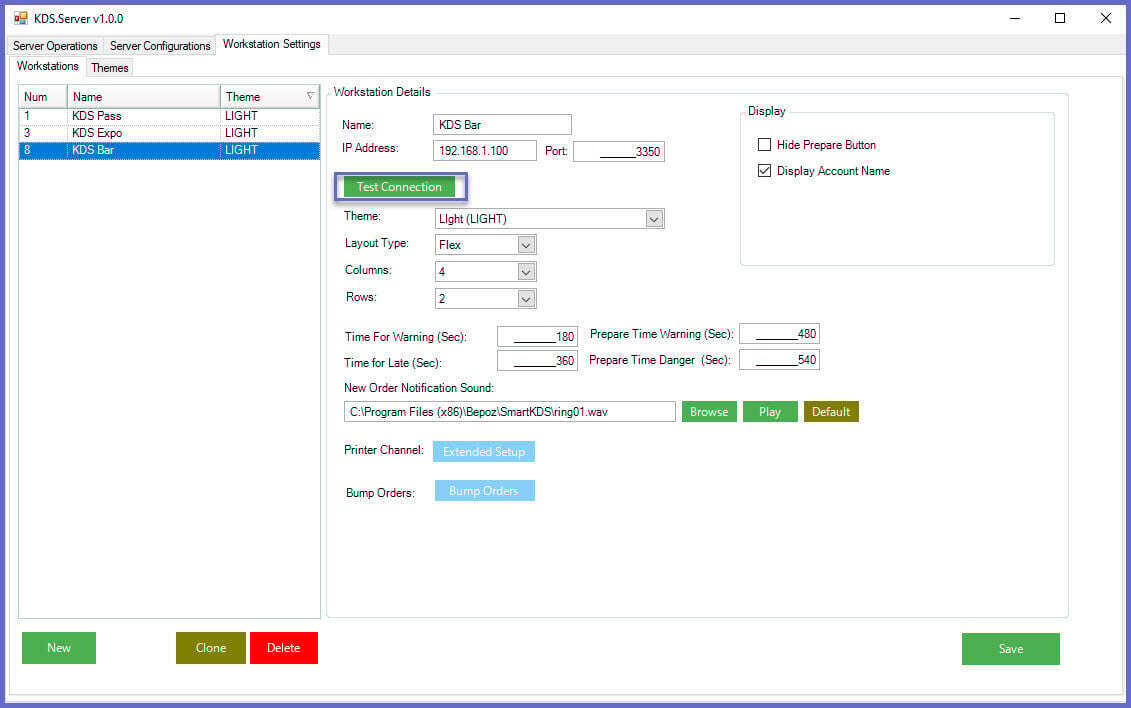Create a new workstation with New
Viewport: 1131px width, 708px height.
(x=59, y=648)
